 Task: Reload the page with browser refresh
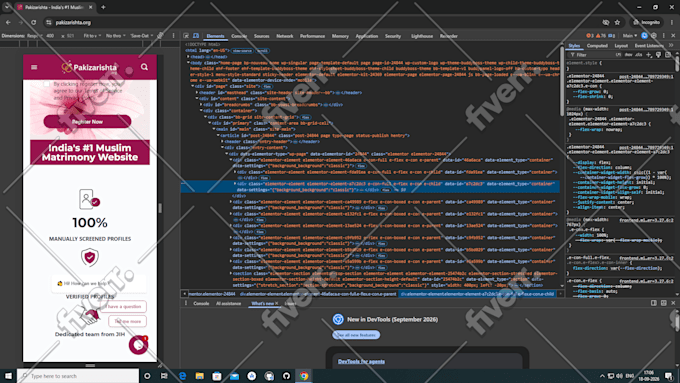33,22
